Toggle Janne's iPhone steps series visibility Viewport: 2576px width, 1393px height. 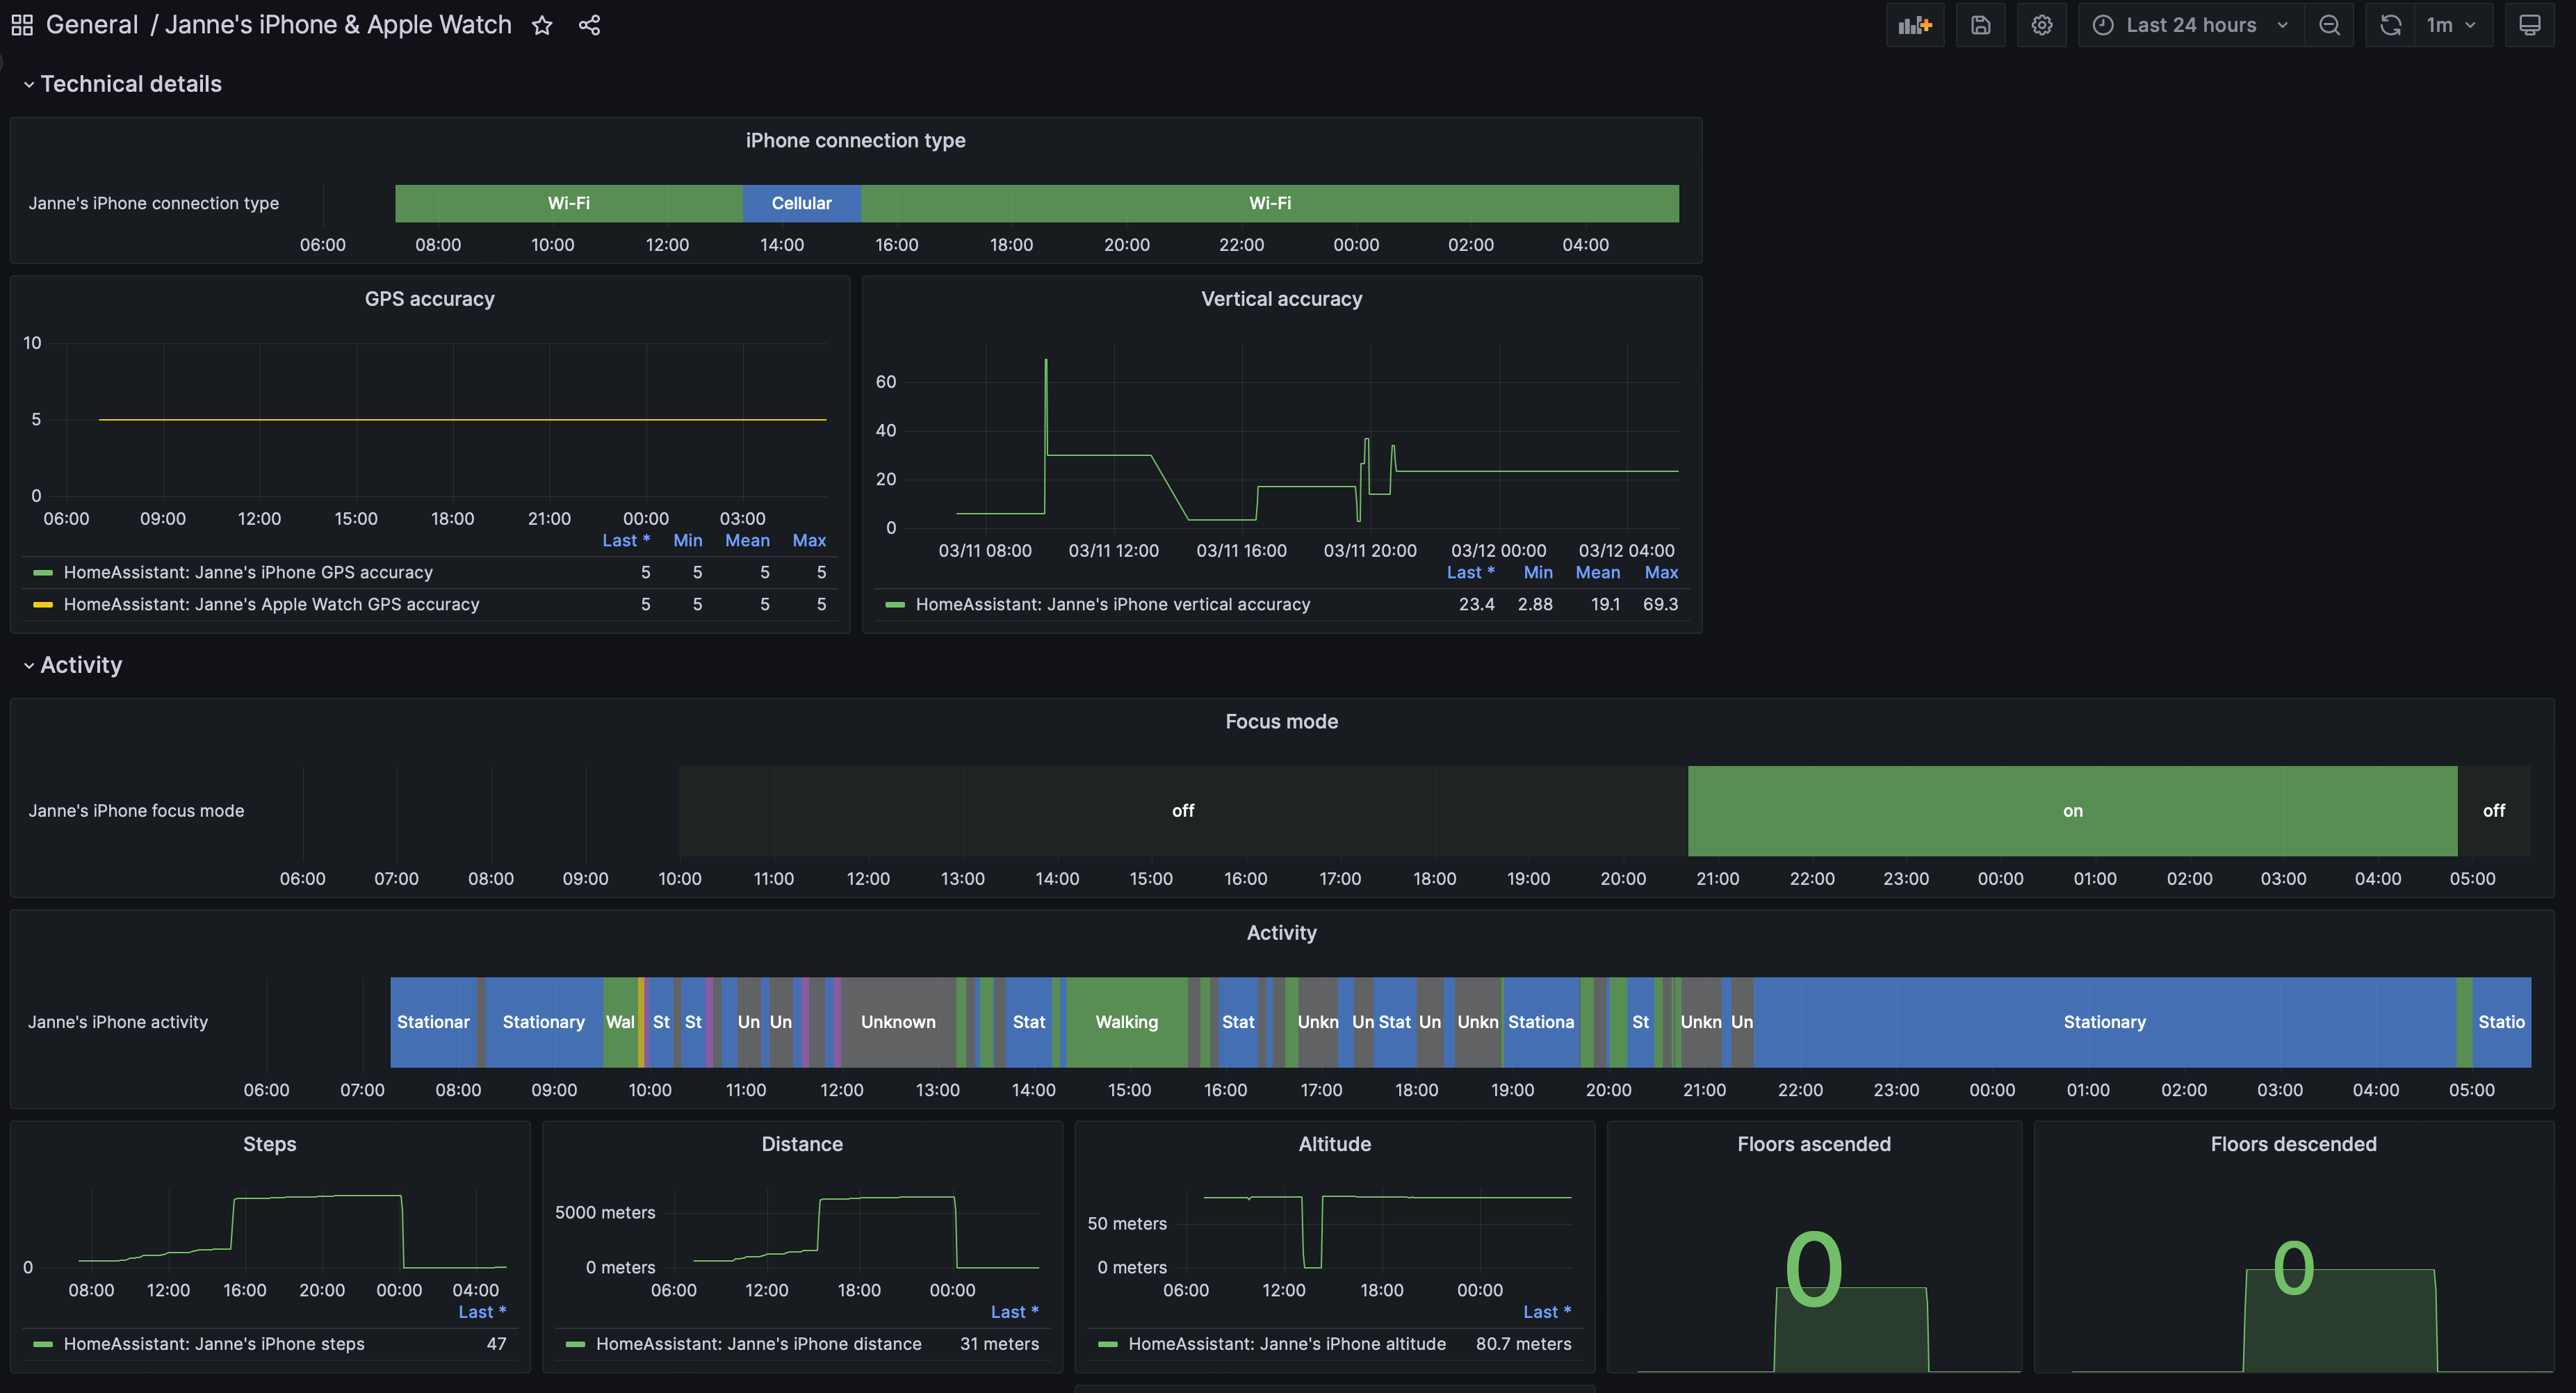(x=215, y=1344)
